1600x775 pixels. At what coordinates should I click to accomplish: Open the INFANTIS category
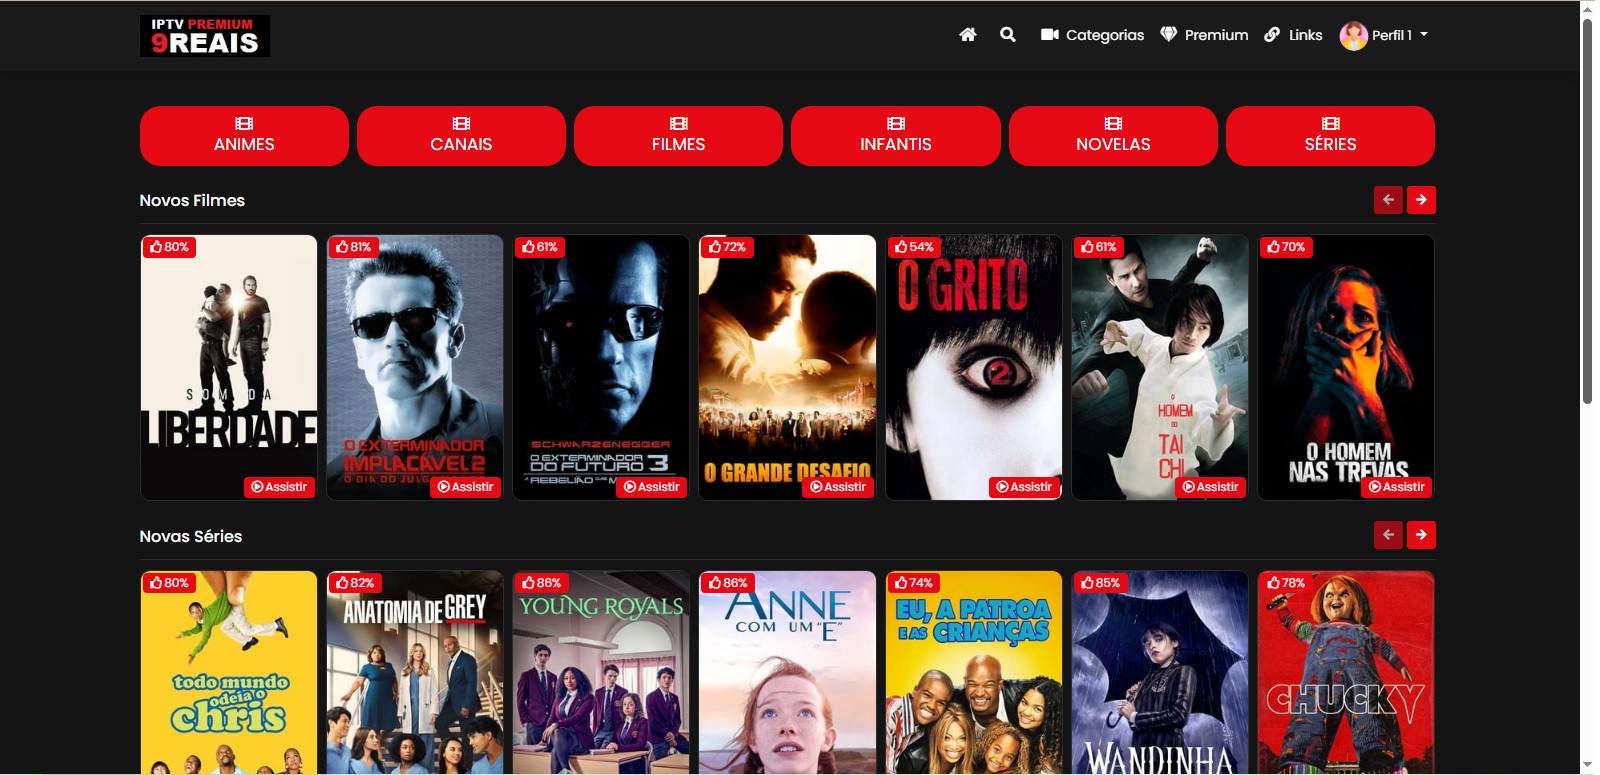pos(896,136)
